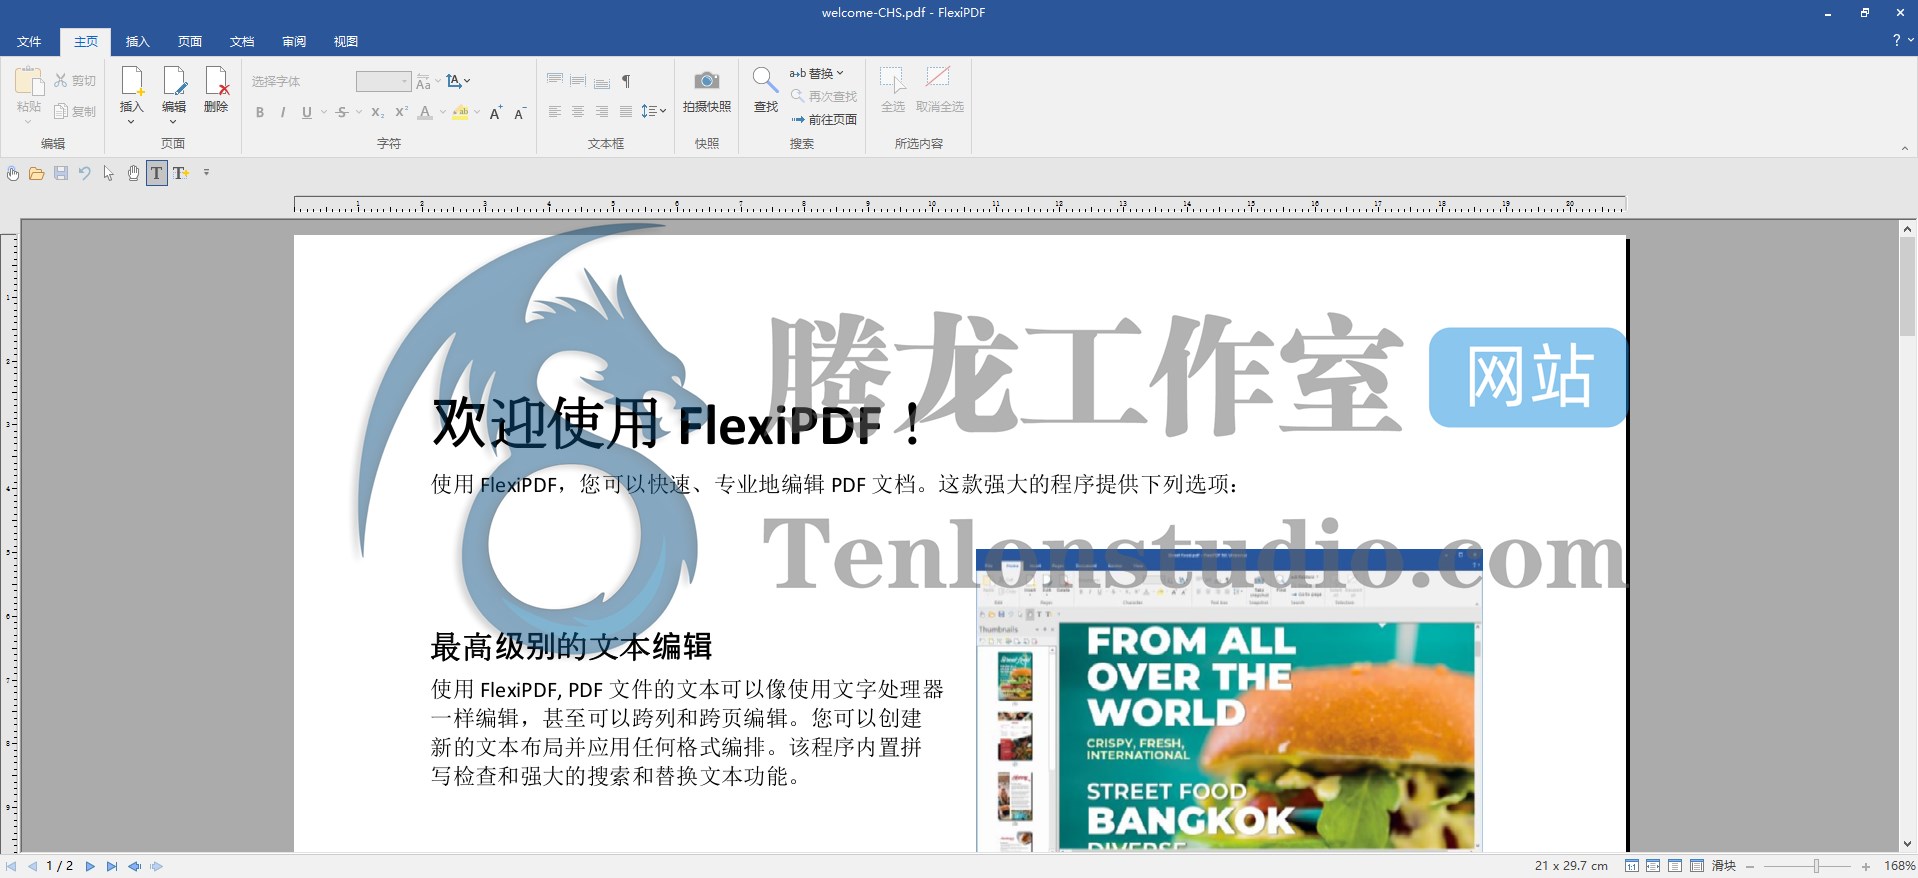Click the 1:1 actual size view icon
This screenshot has height=878, width=1918.
[x=1632, y=866]
